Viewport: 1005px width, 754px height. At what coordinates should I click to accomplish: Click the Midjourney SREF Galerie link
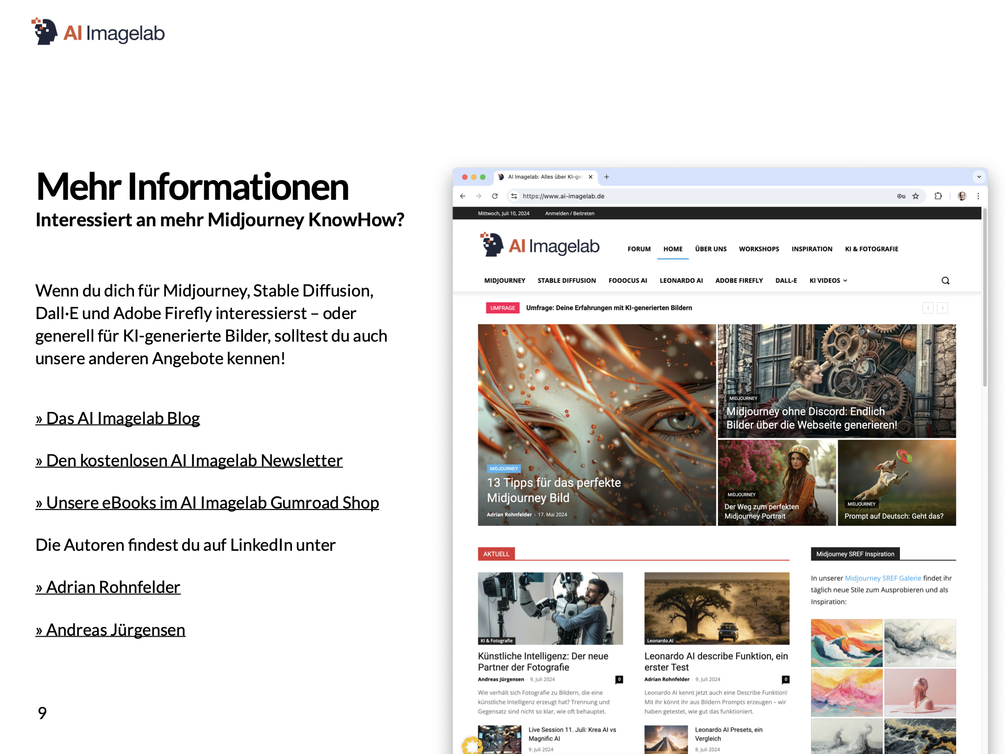(883, 578)
